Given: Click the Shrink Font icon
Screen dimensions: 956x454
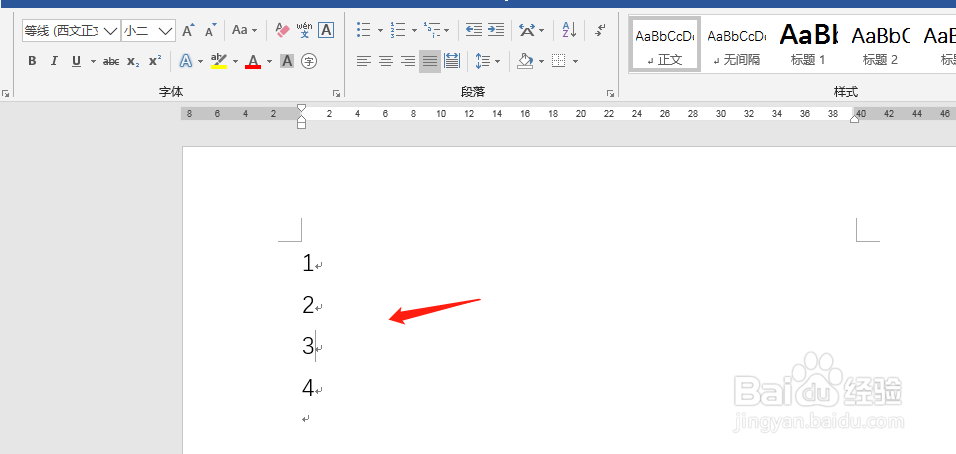Looking at the screenshot, I should pos(210,30).
